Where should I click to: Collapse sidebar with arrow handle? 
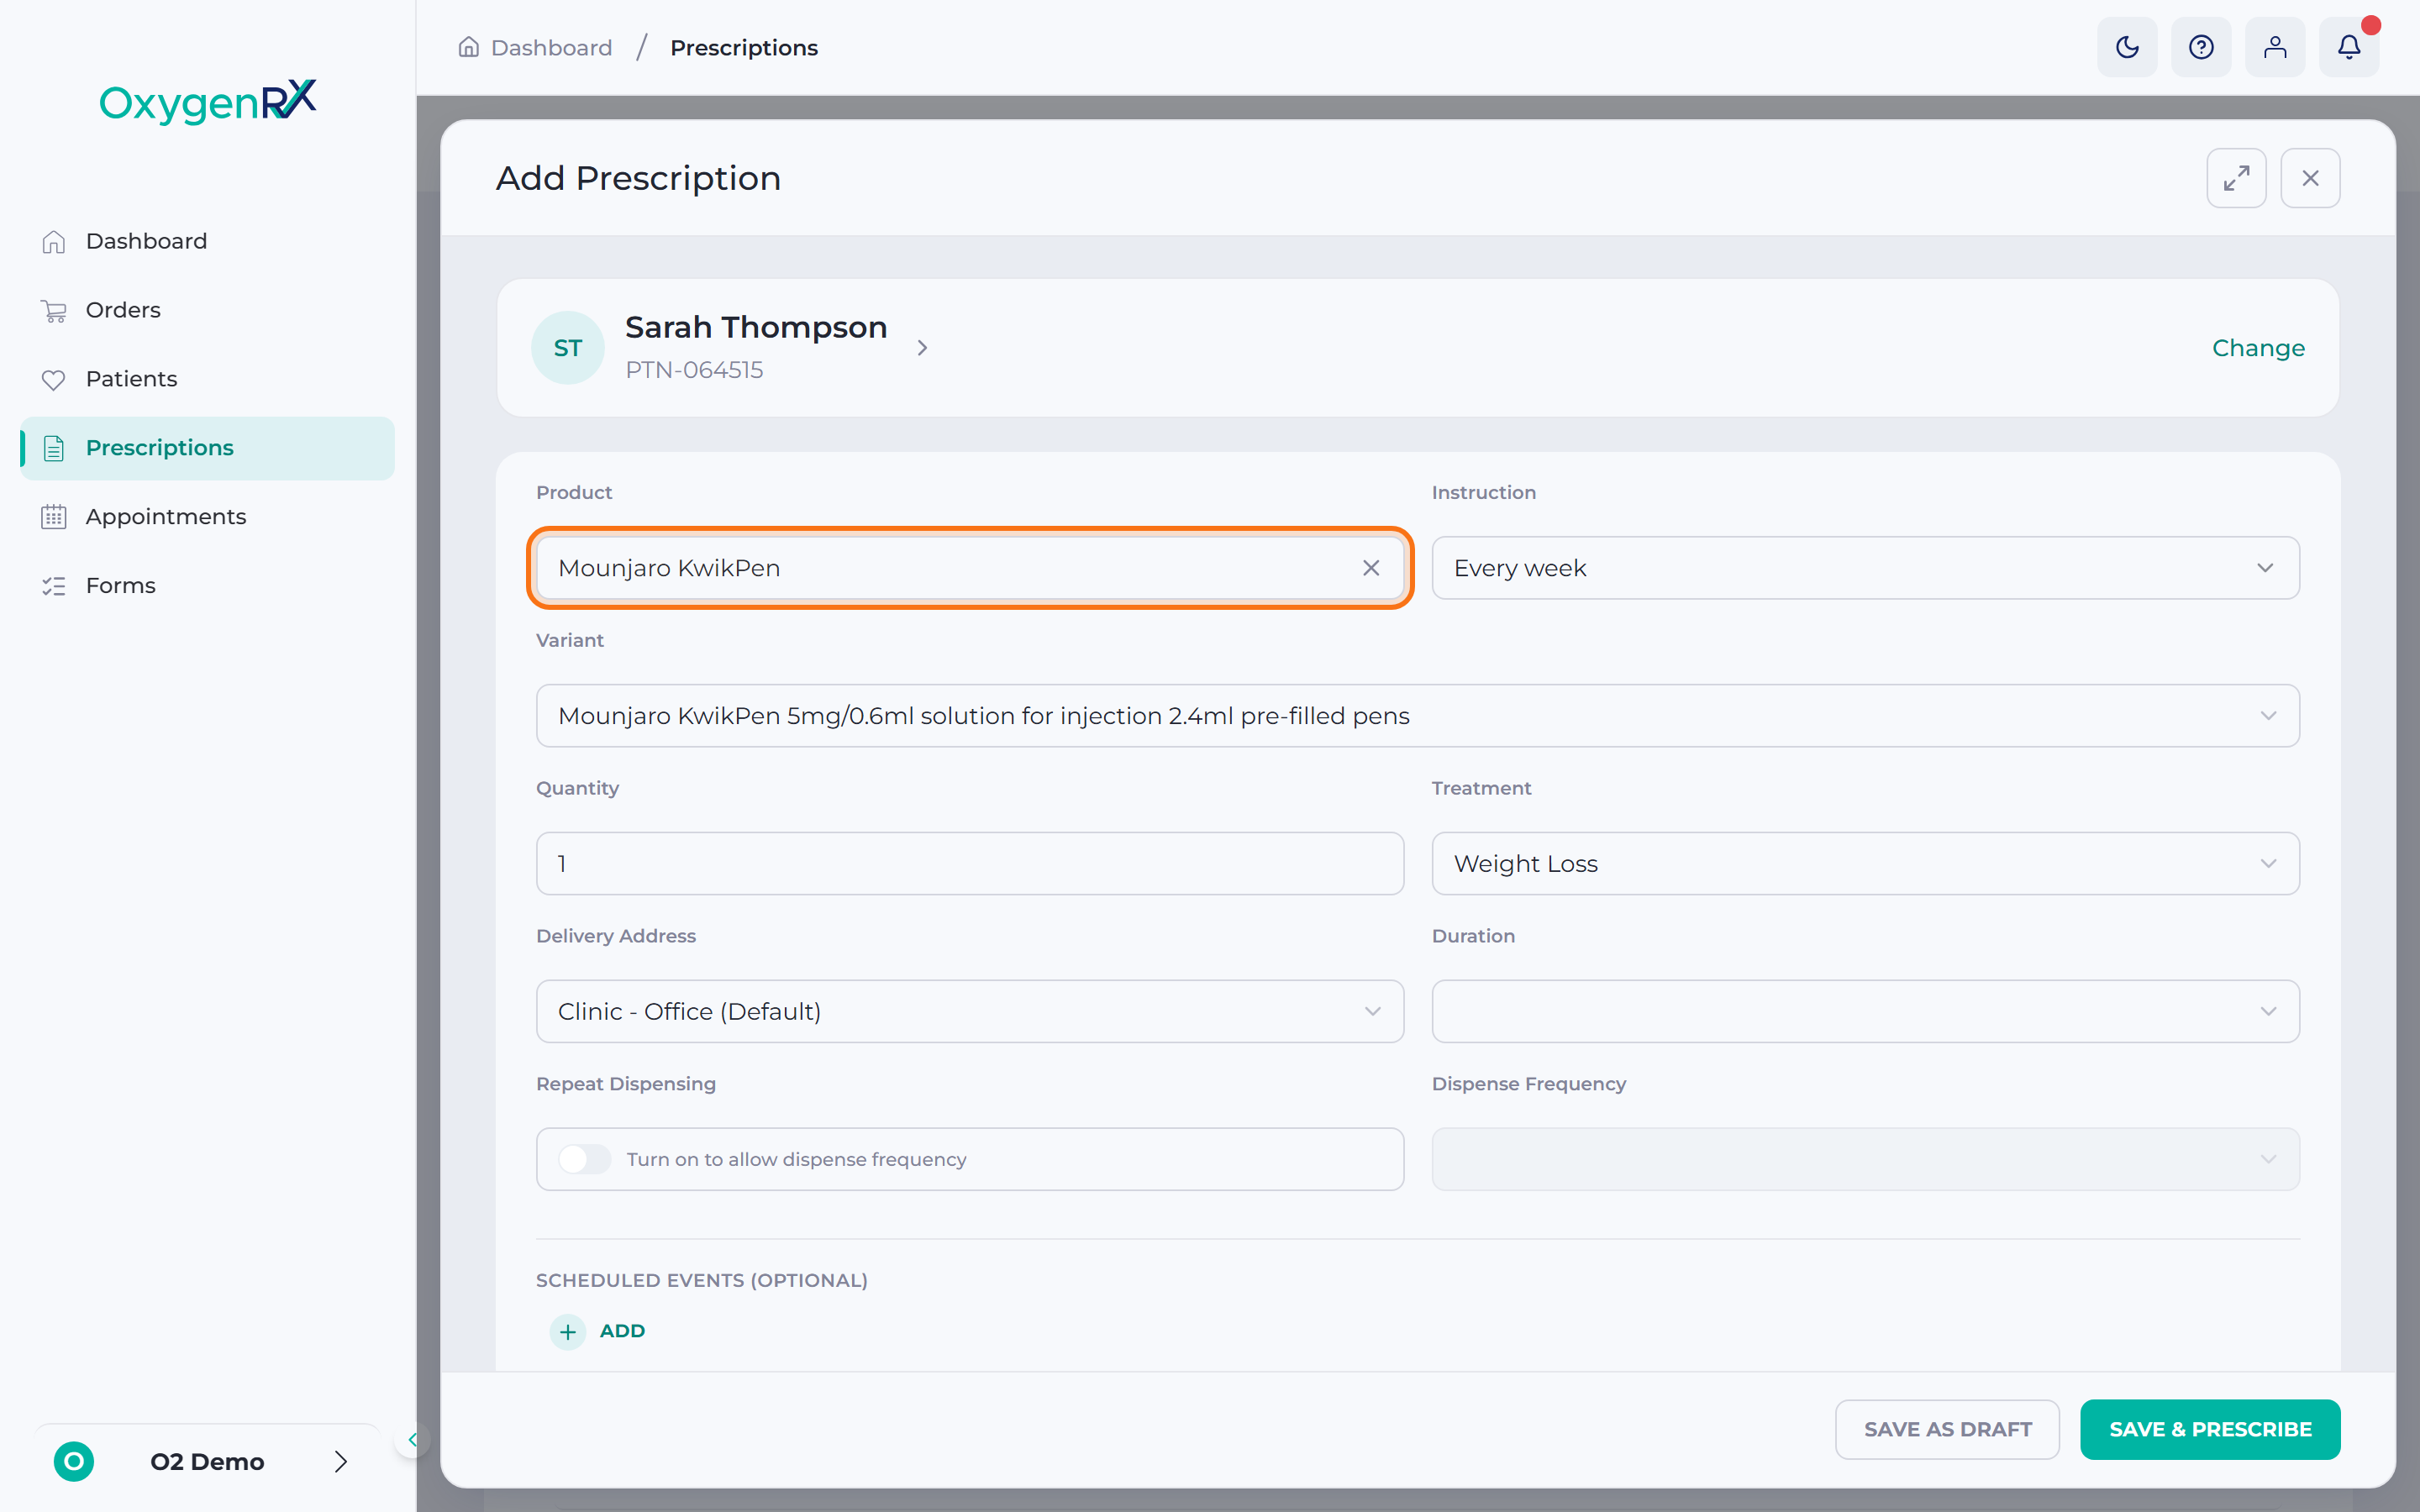tap(412, 1440)
